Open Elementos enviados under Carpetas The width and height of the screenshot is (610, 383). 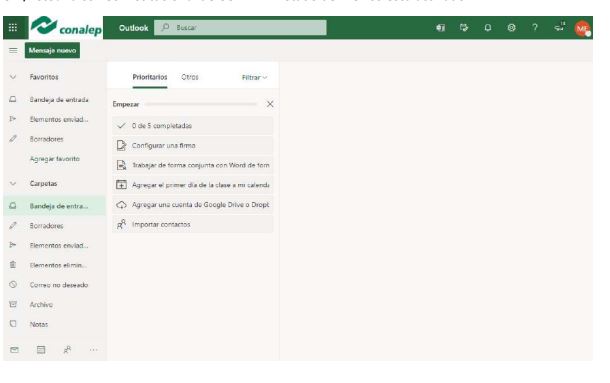(x=54, y=246)
